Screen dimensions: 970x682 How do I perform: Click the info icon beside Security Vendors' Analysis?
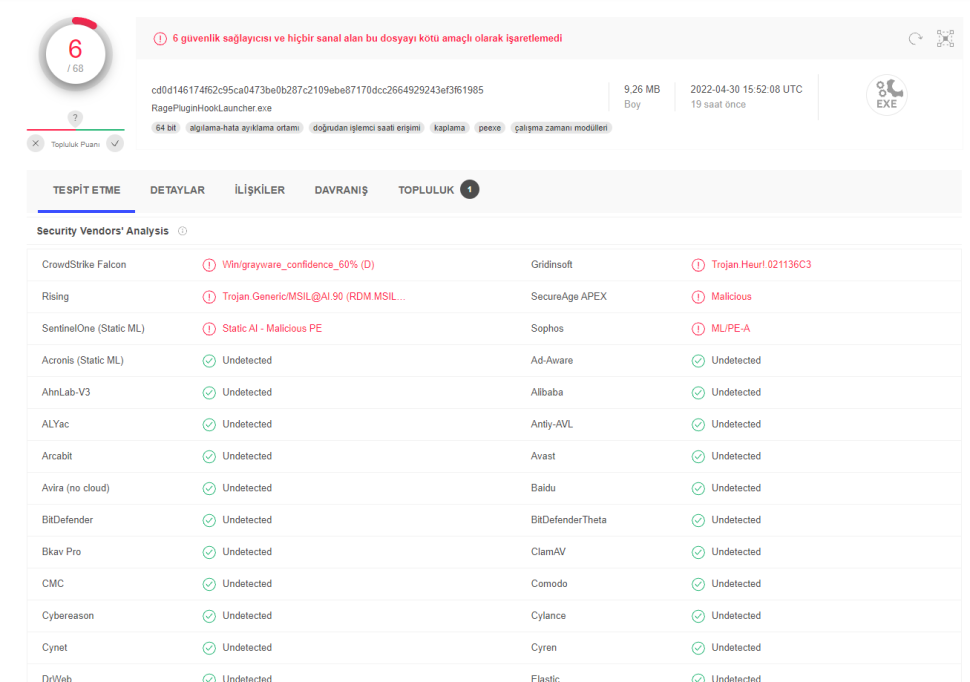[182, 231]
